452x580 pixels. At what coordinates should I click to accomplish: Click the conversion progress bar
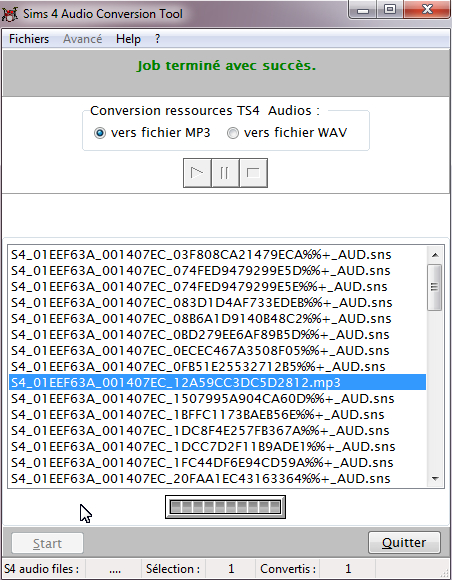(x=225, y=507)
